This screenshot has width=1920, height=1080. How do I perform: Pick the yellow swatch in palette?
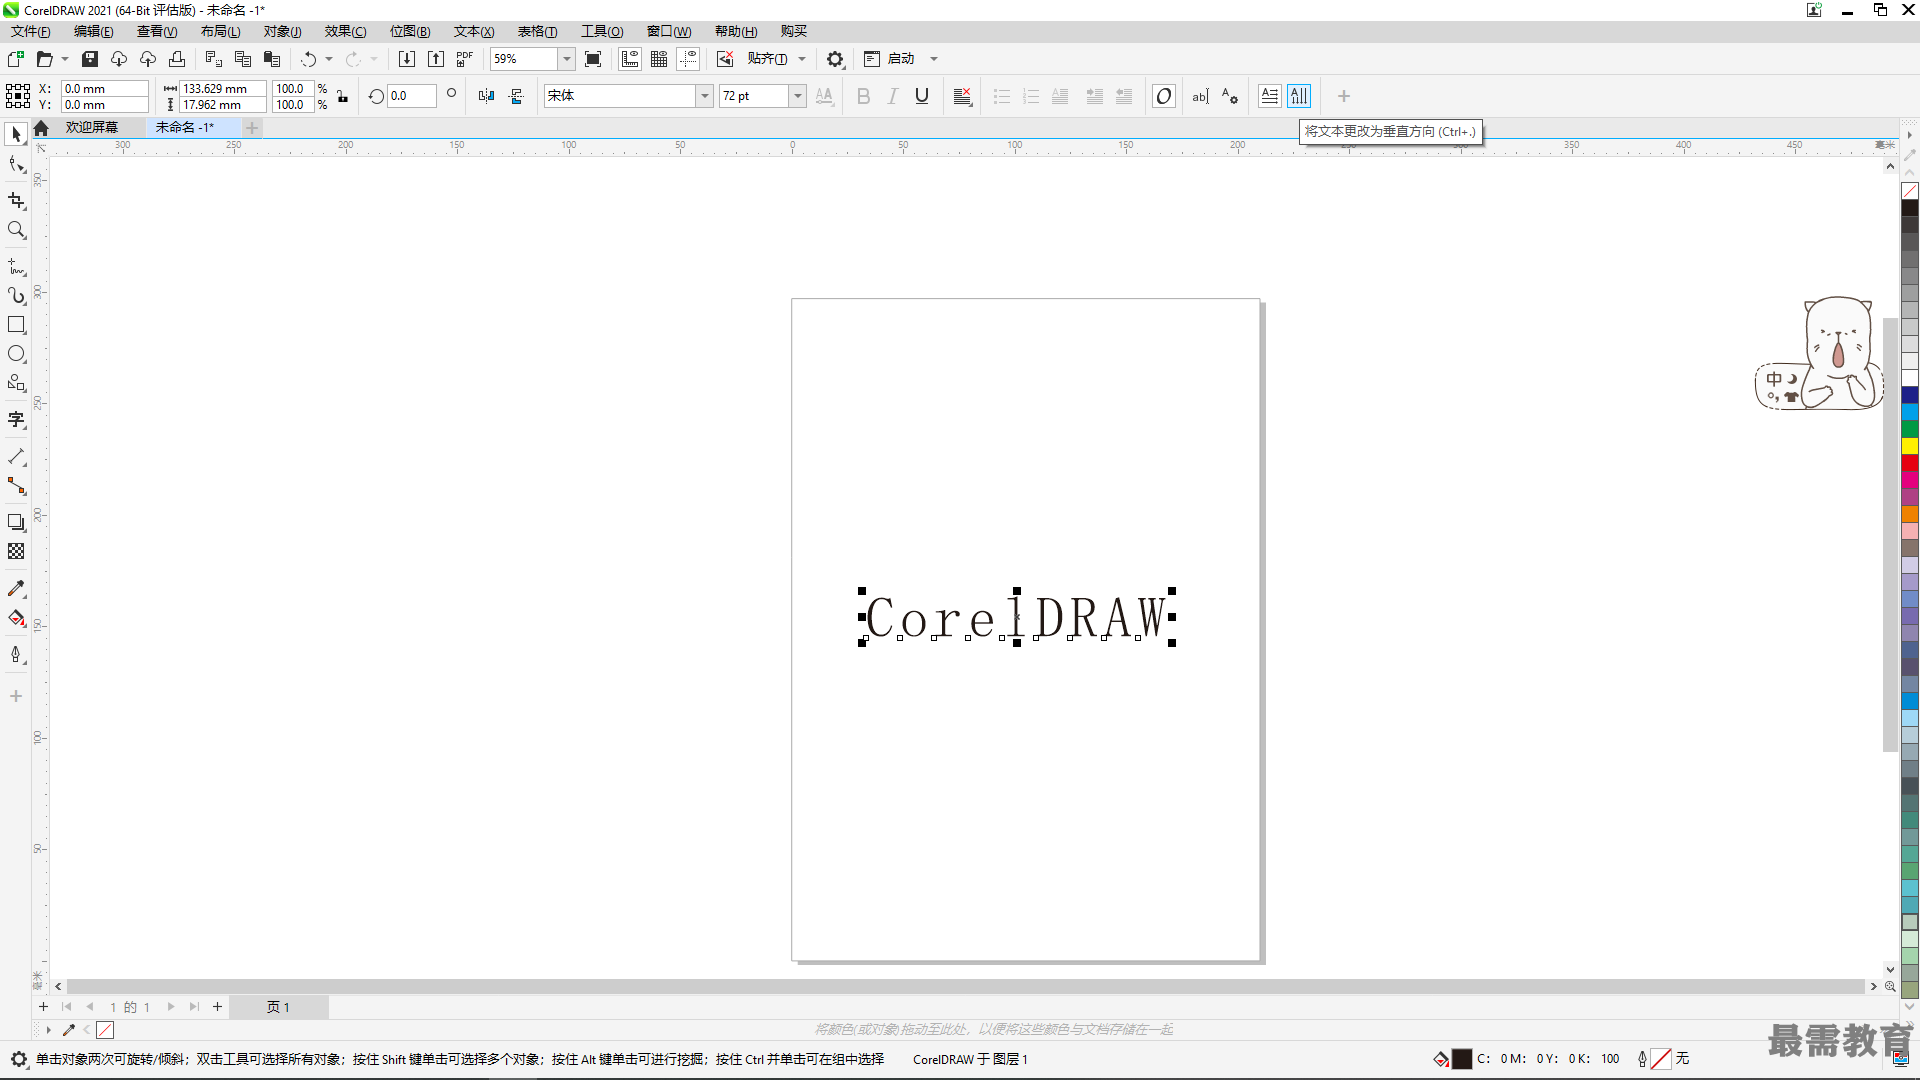(1910, 446)
